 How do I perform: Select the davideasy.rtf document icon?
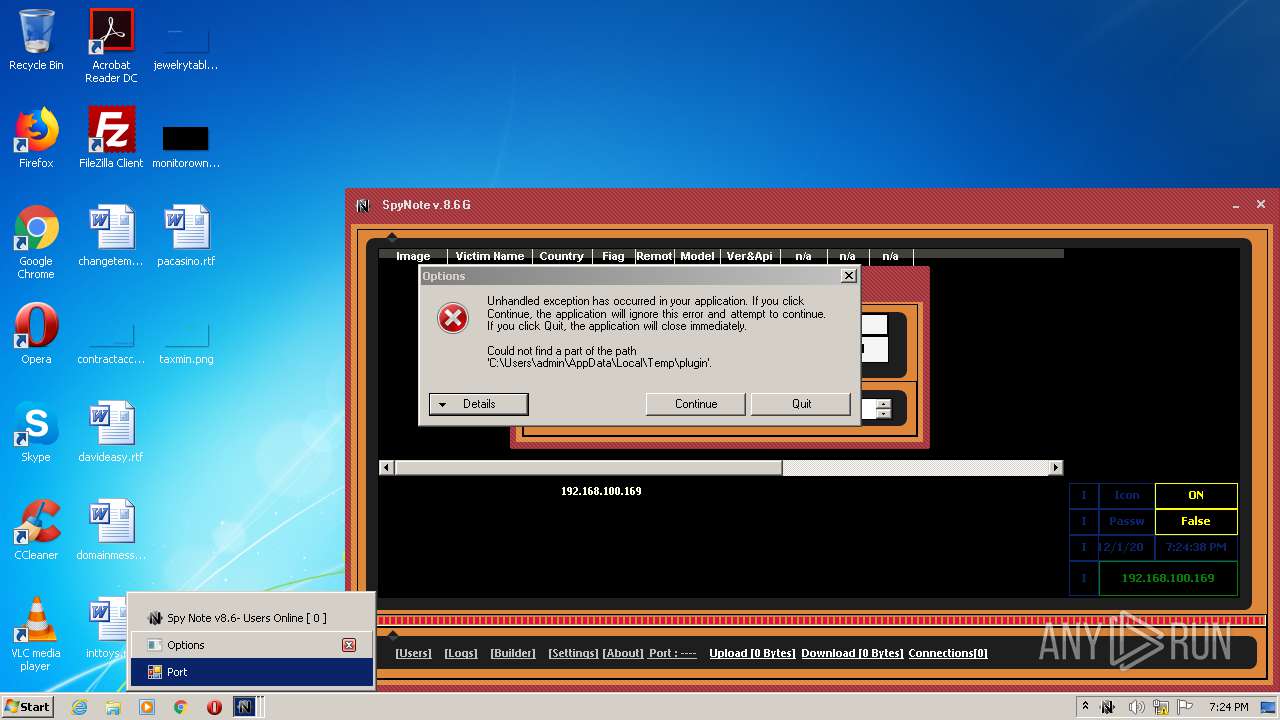111,432
